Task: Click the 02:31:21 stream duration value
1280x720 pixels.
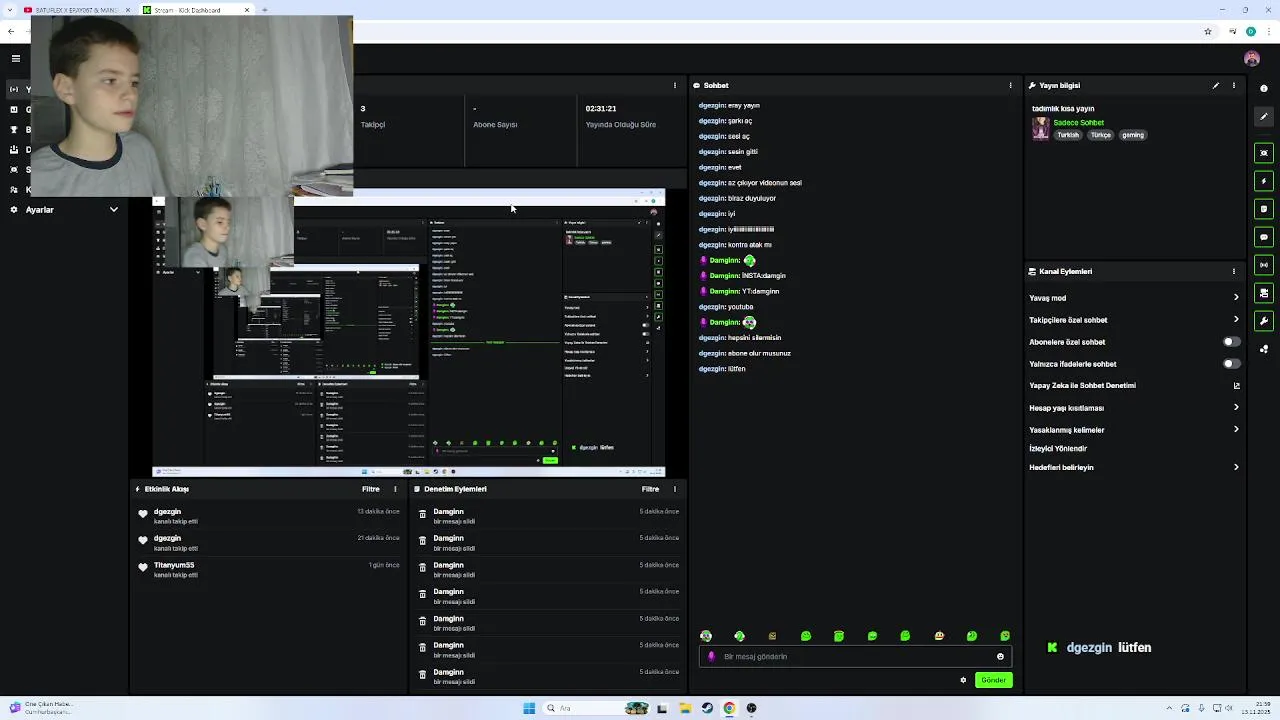Action: tap(601, 108)
